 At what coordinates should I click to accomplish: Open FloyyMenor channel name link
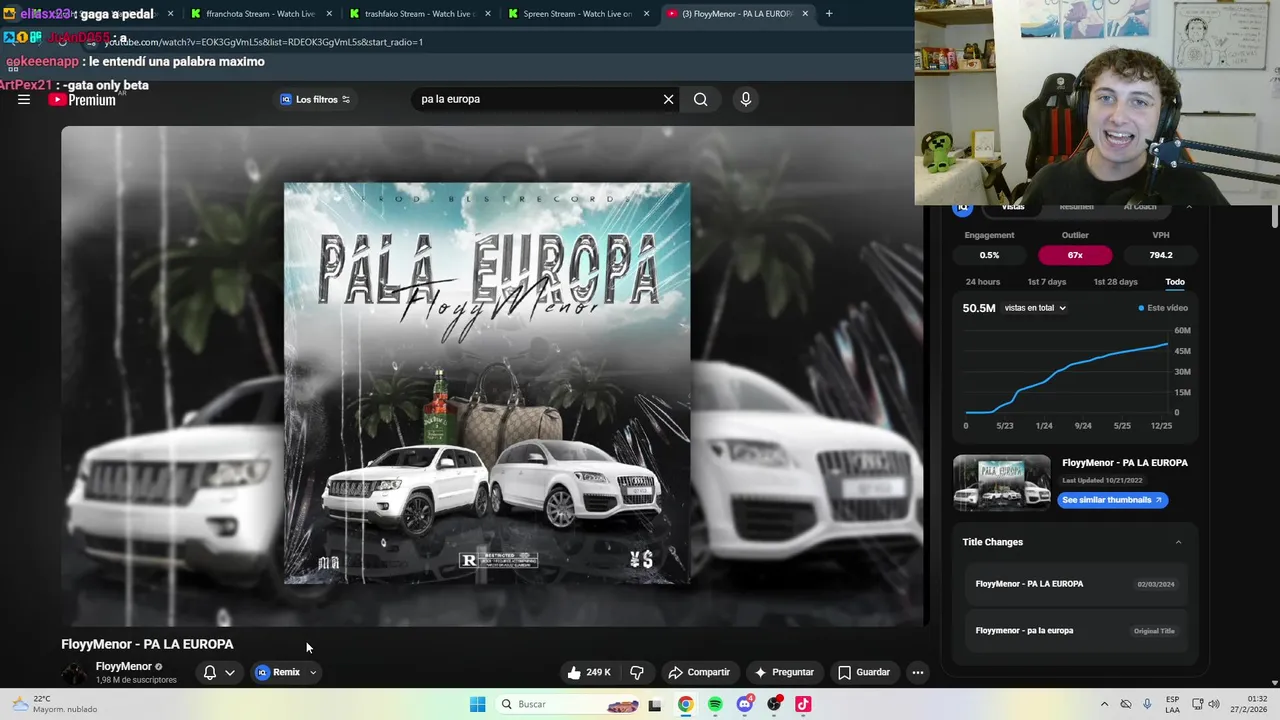point(124,666)
